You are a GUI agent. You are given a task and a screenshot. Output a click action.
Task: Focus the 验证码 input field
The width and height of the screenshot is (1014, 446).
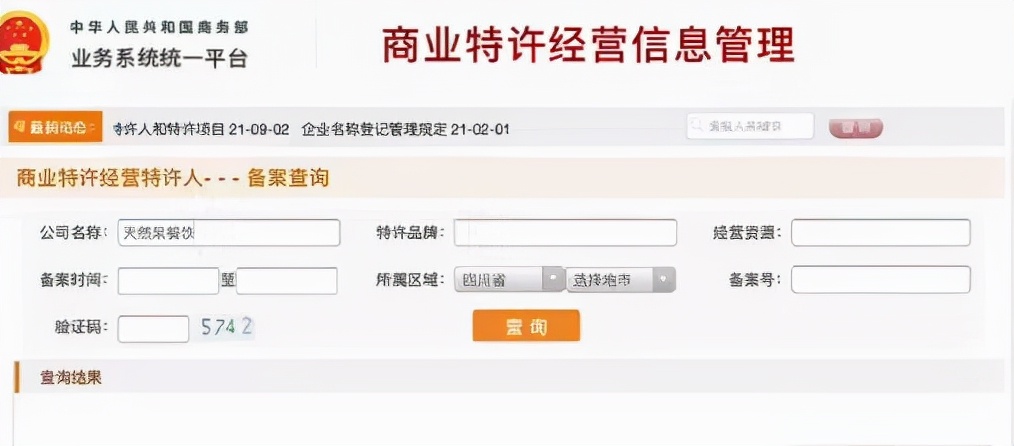tap(153, 329)
